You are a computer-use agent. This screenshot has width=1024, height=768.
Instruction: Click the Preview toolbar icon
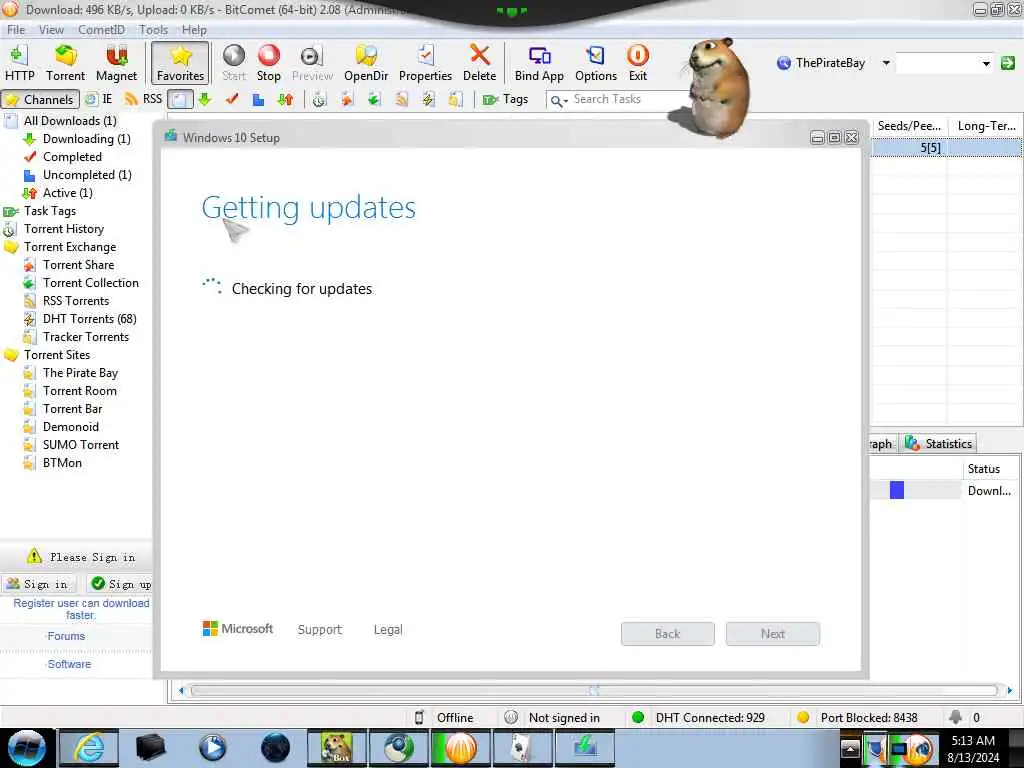312,63
